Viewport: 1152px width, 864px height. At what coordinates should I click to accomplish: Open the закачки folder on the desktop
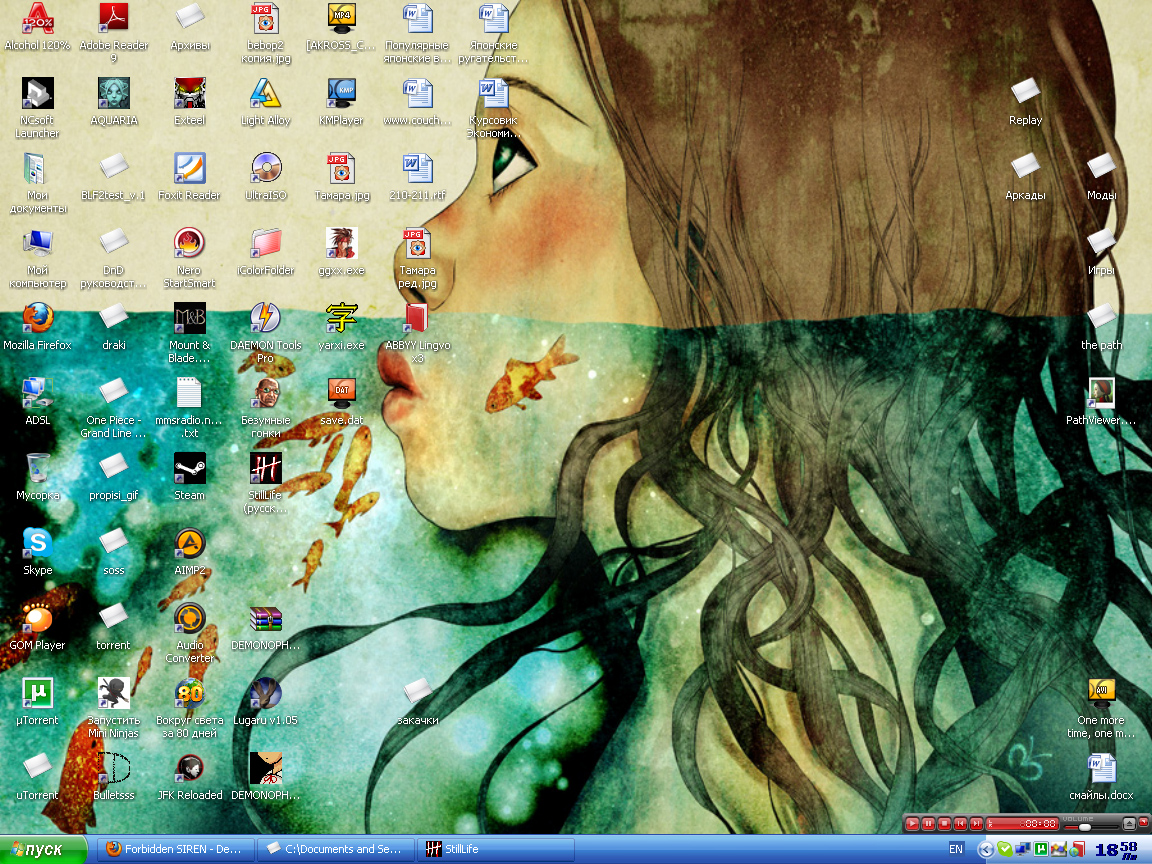coord(418,702)
